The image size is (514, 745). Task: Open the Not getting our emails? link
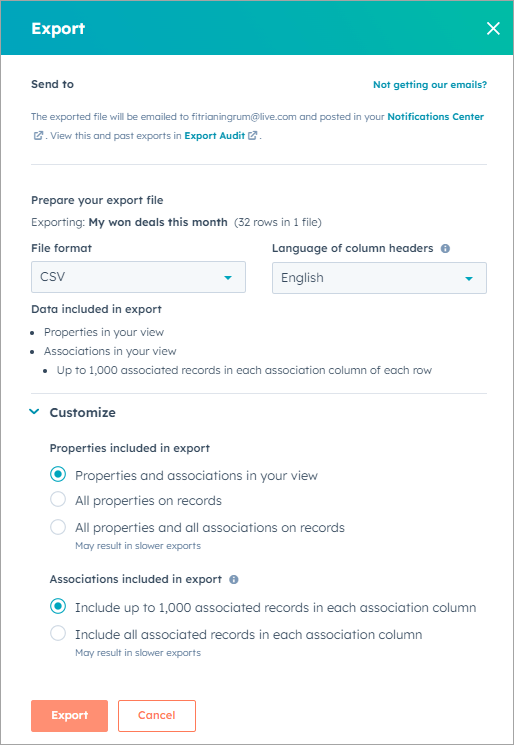tap(430, 85)
